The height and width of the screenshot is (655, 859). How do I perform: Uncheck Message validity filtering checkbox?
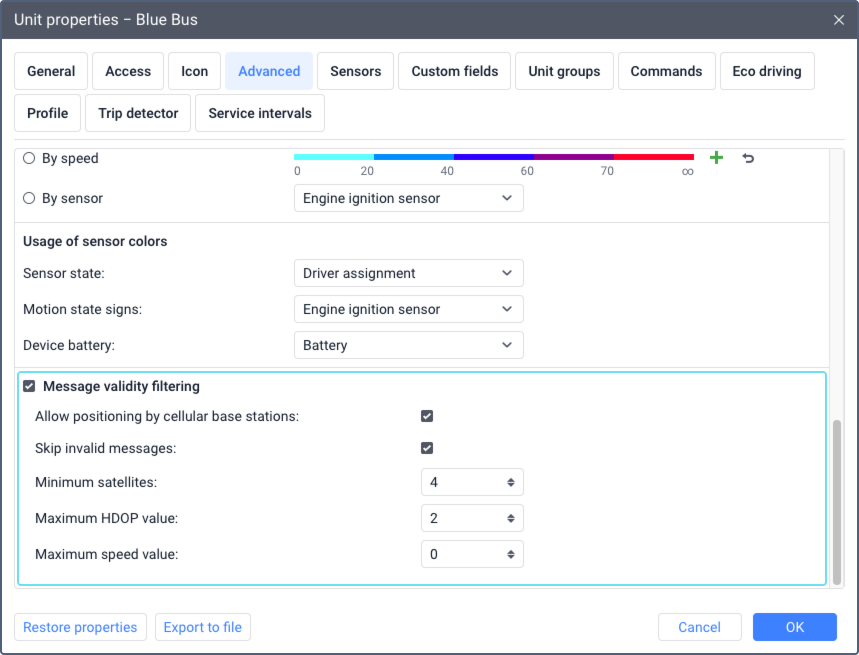29,387
